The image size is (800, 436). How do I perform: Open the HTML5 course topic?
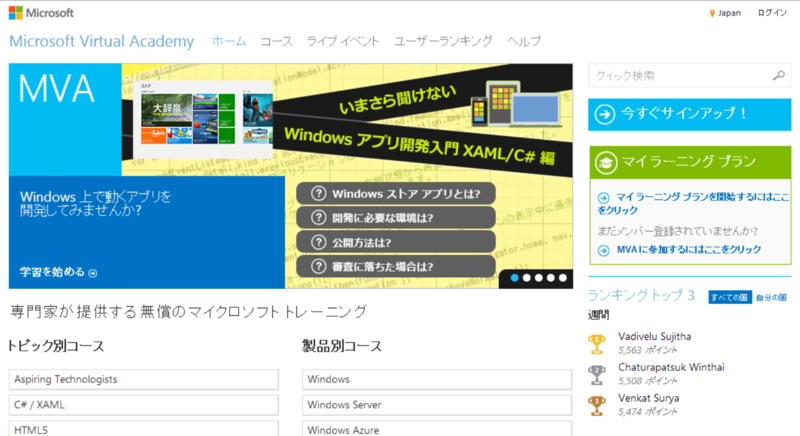pos(144,429)
